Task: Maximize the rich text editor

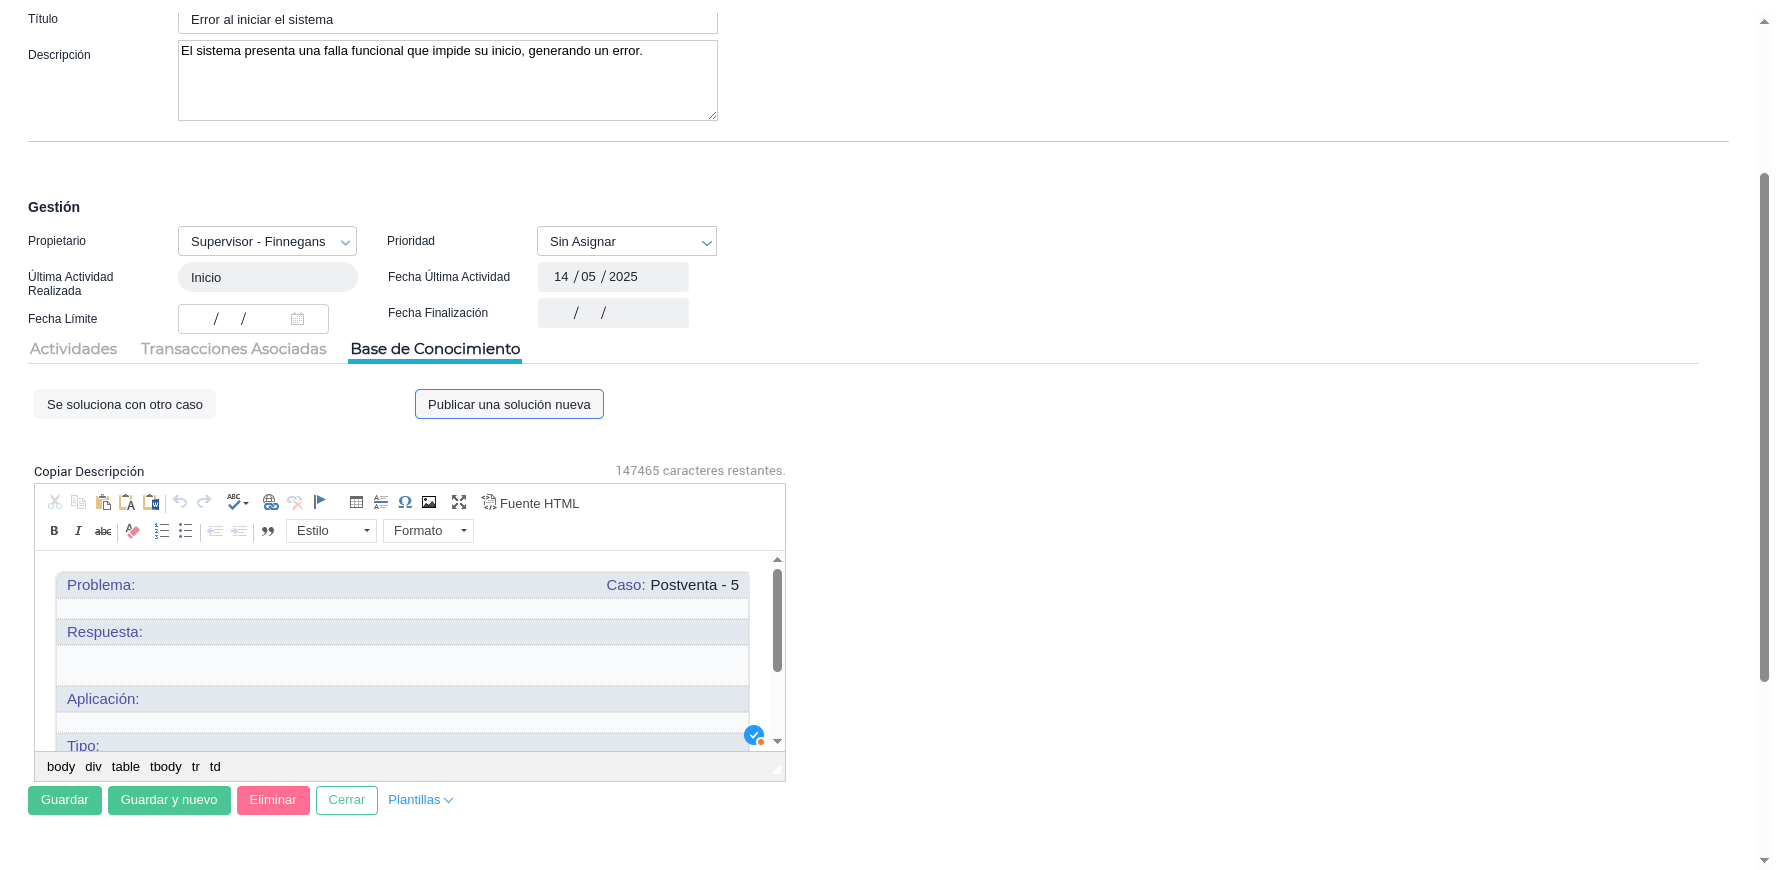Action: [459, 502]
